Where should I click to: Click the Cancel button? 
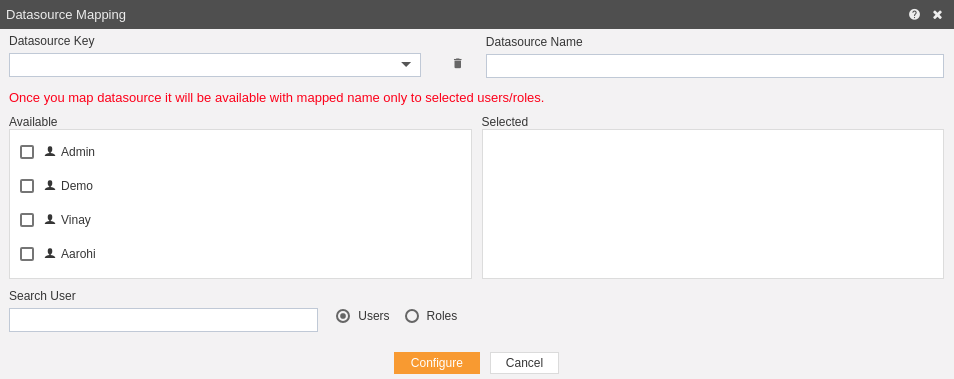[x=524, y=363]
